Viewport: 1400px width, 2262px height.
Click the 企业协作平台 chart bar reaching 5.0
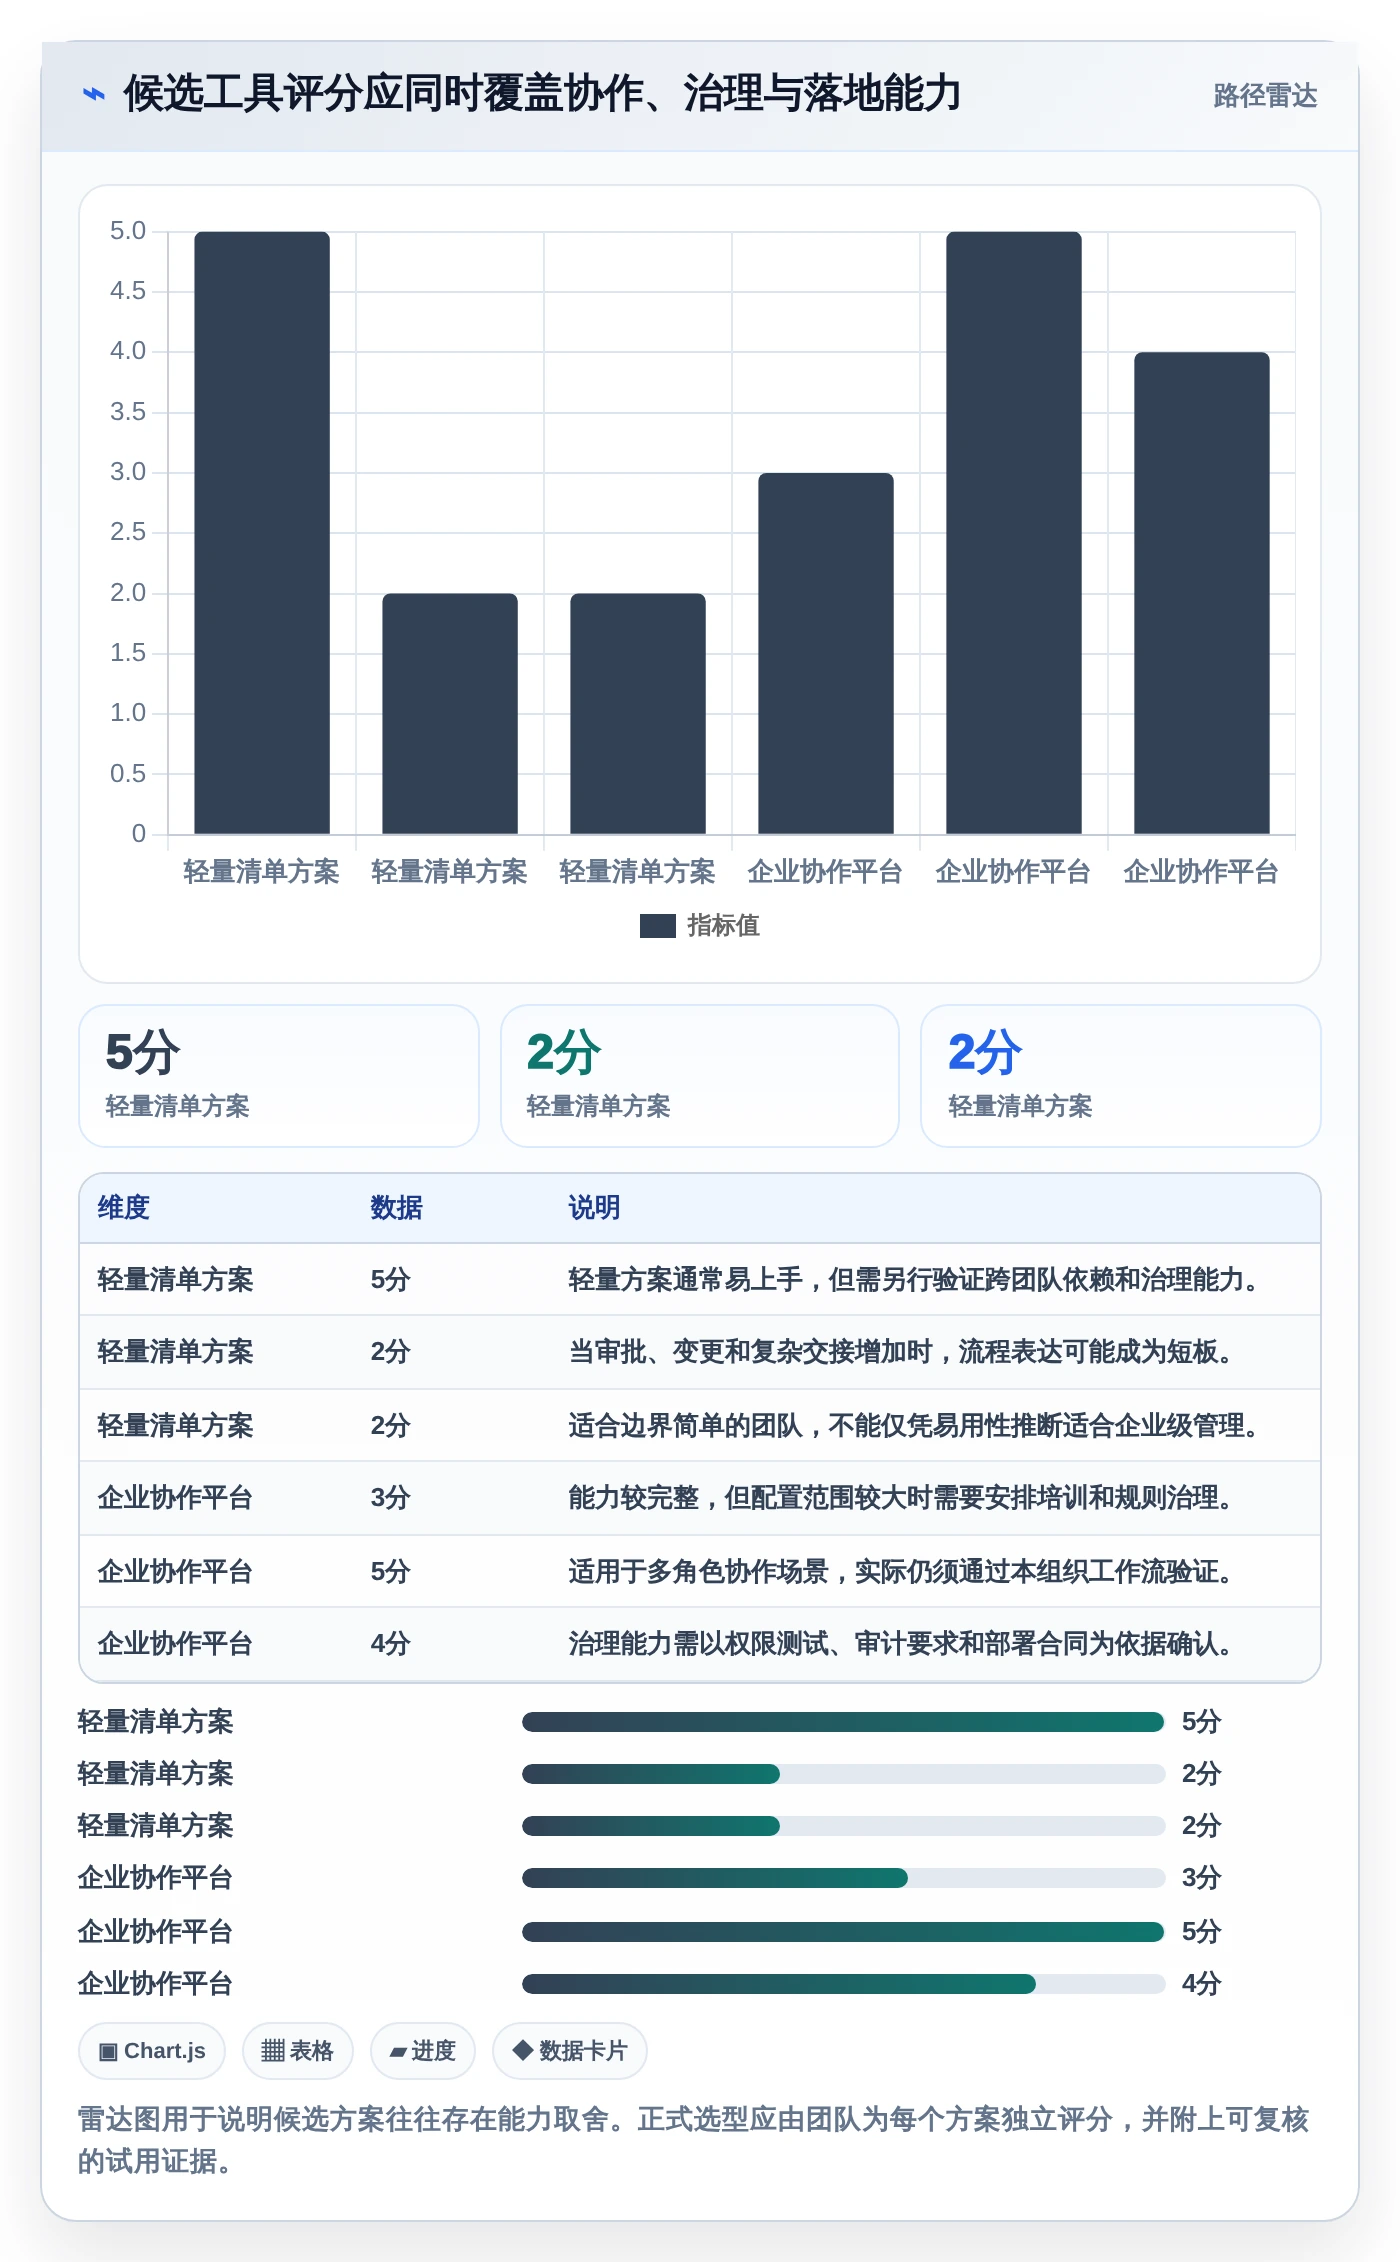(1014, 533)
